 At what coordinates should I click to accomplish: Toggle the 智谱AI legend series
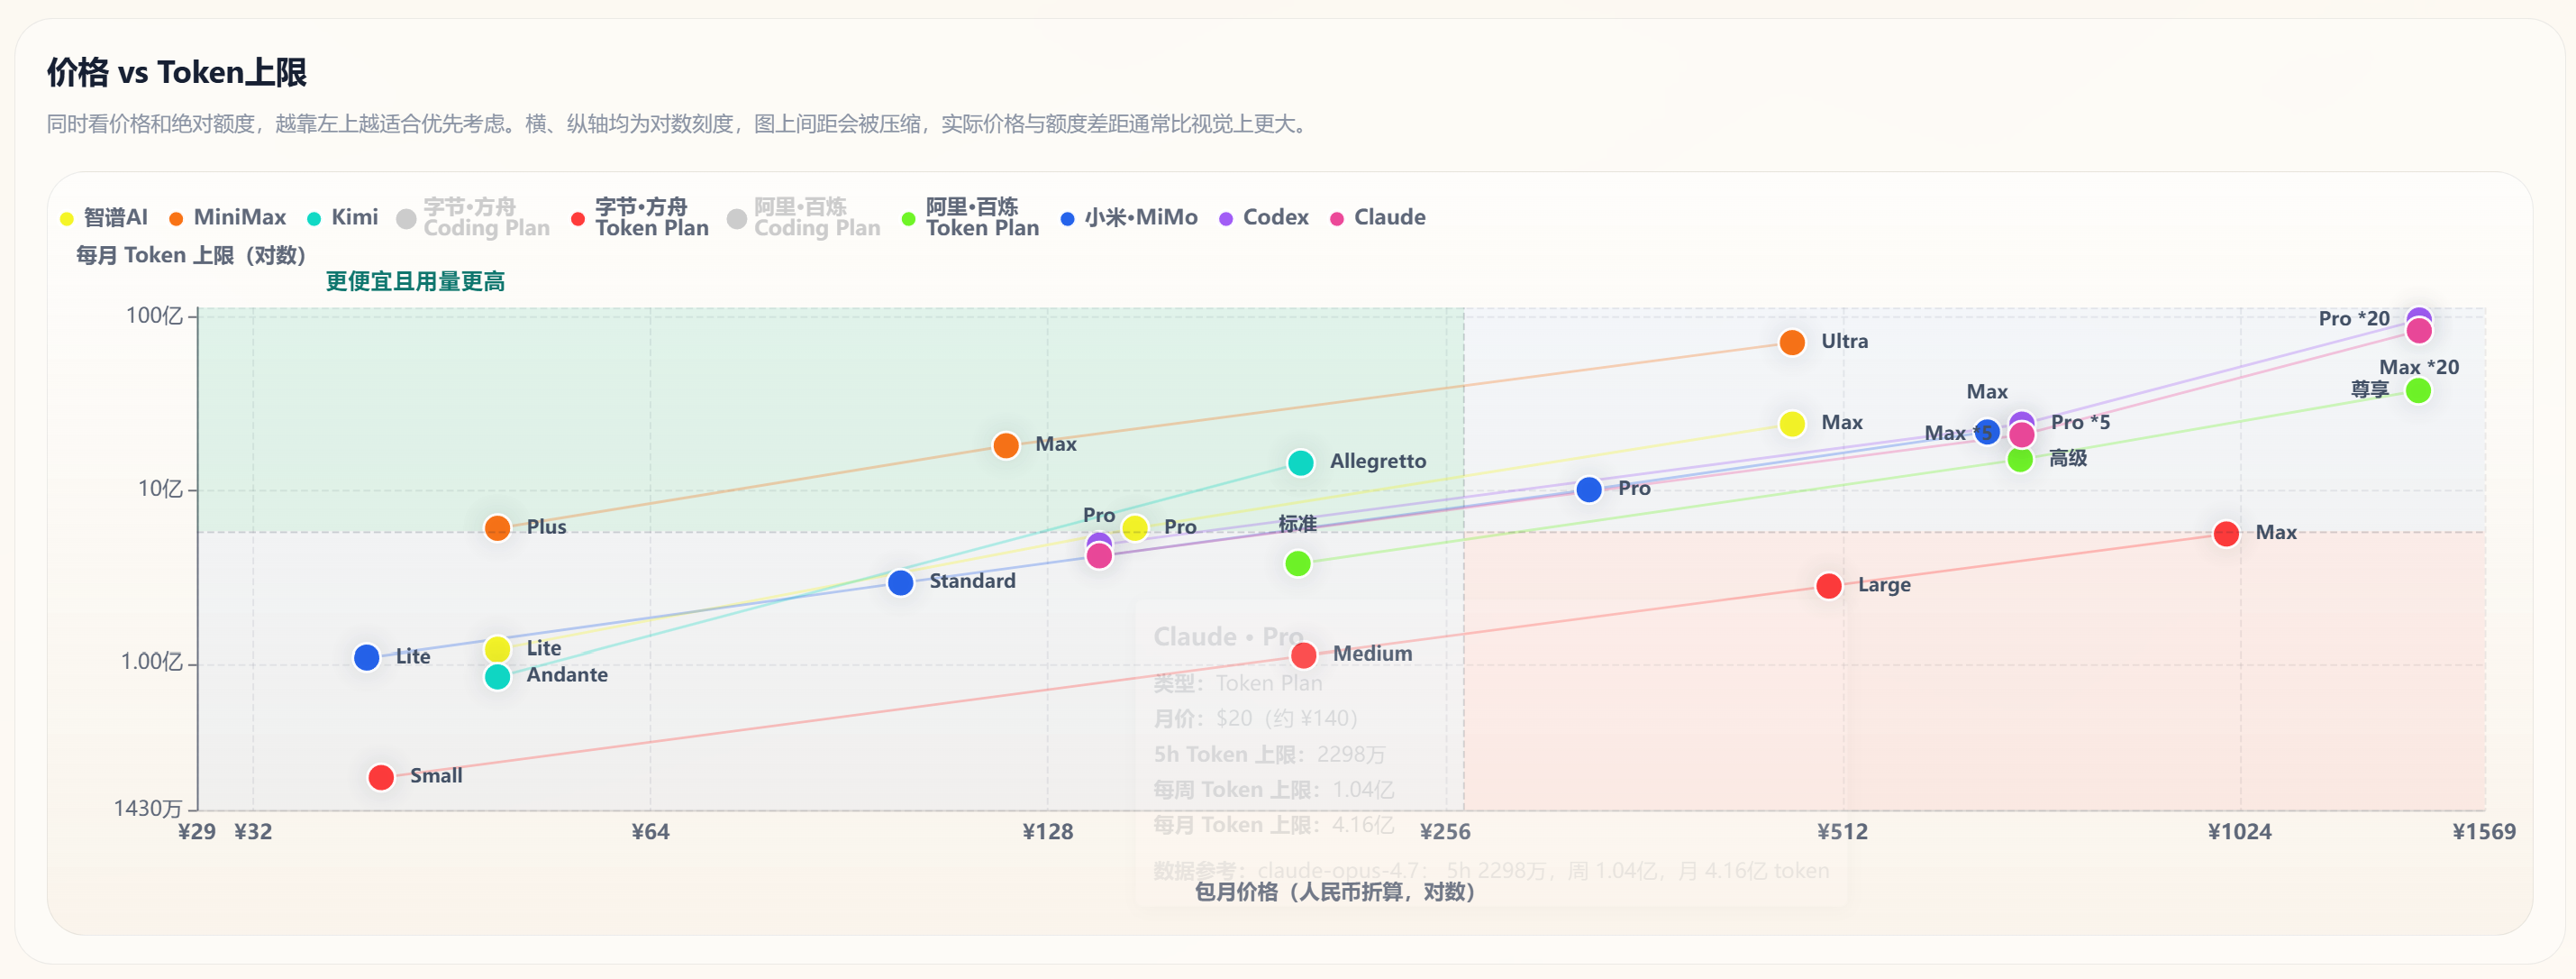104,217
